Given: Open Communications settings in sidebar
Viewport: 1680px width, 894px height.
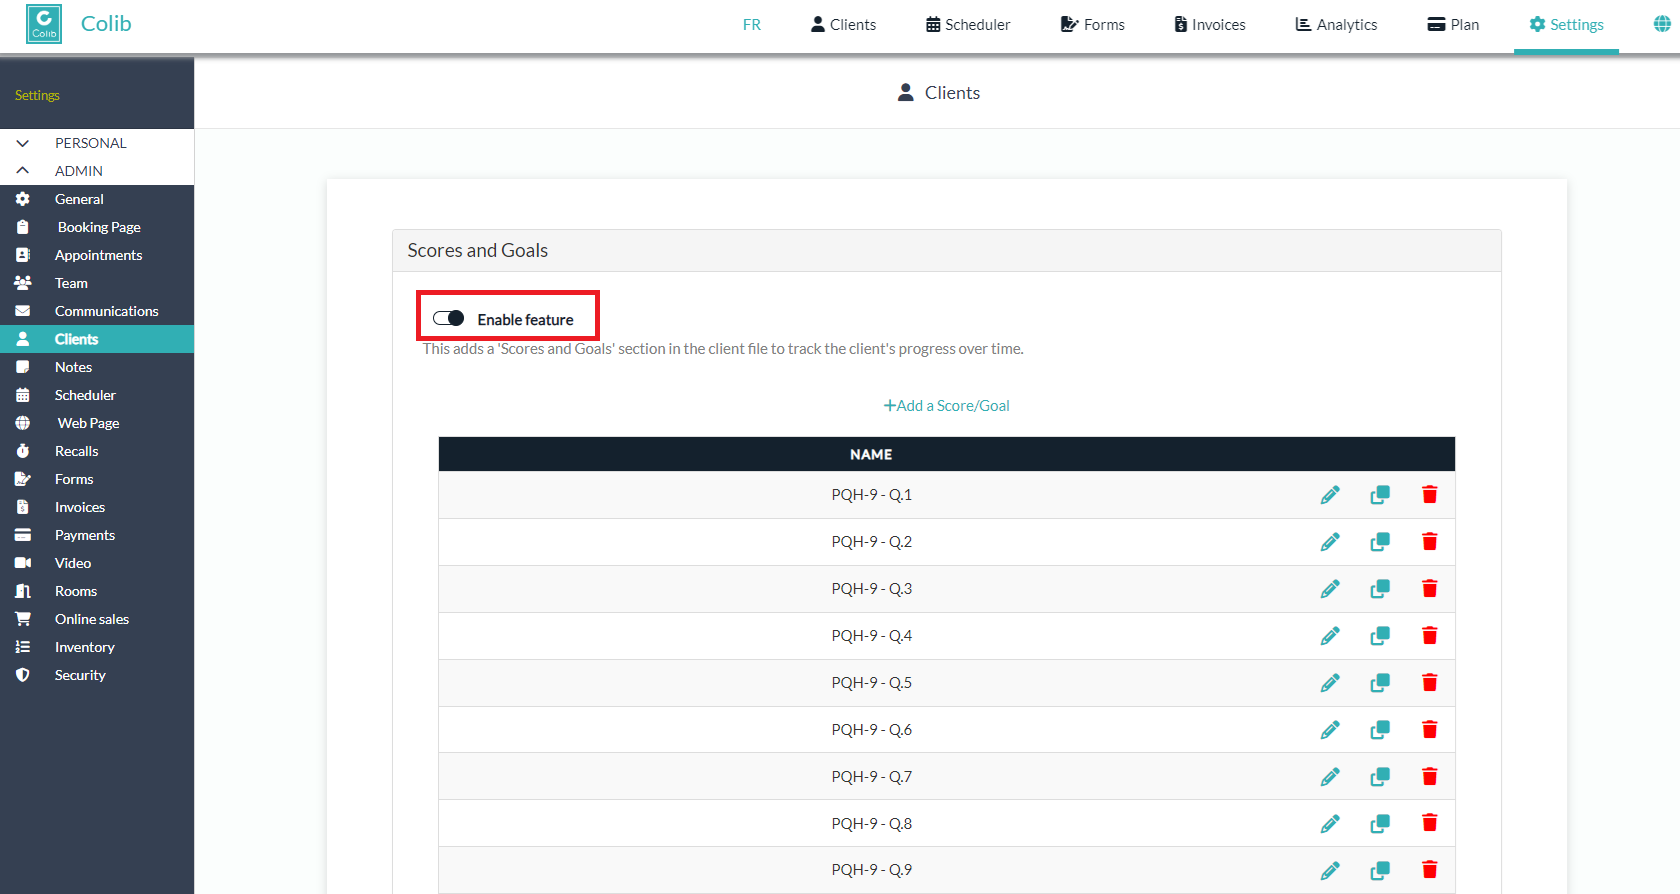Looking at the screenshot, I should [97, 311].
